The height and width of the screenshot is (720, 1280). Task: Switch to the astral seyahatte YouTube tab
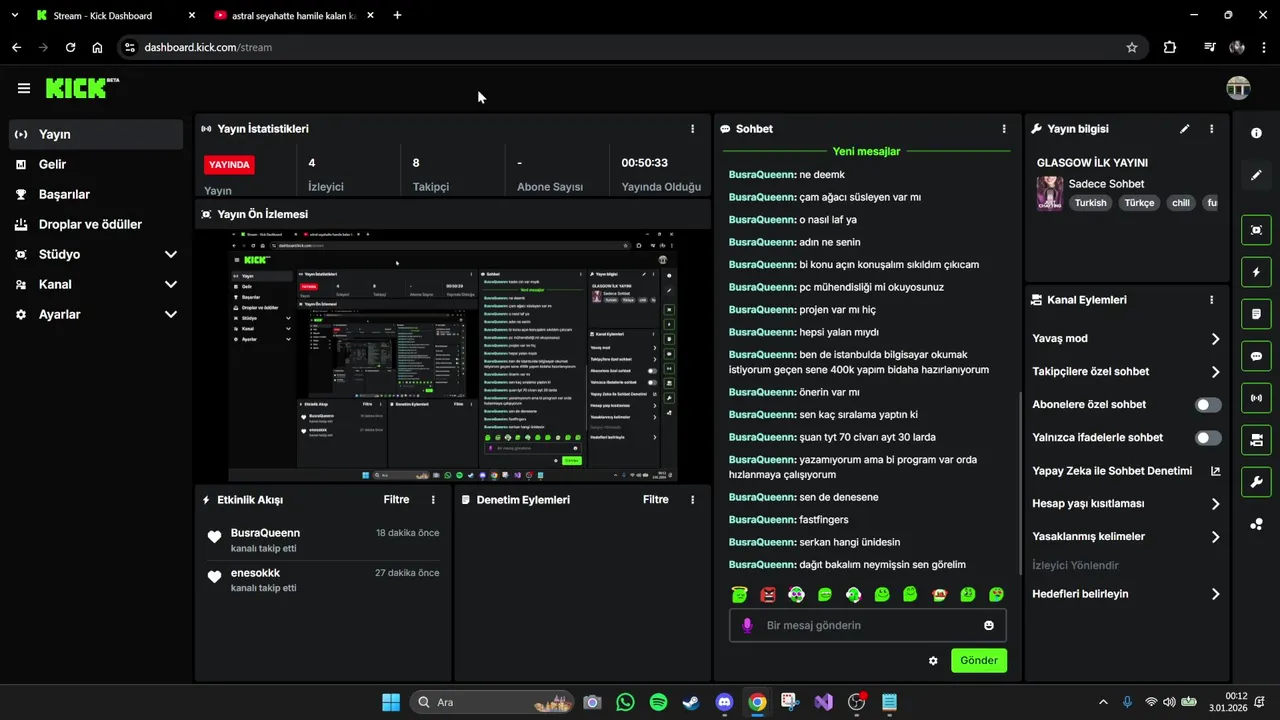point(294,16)
